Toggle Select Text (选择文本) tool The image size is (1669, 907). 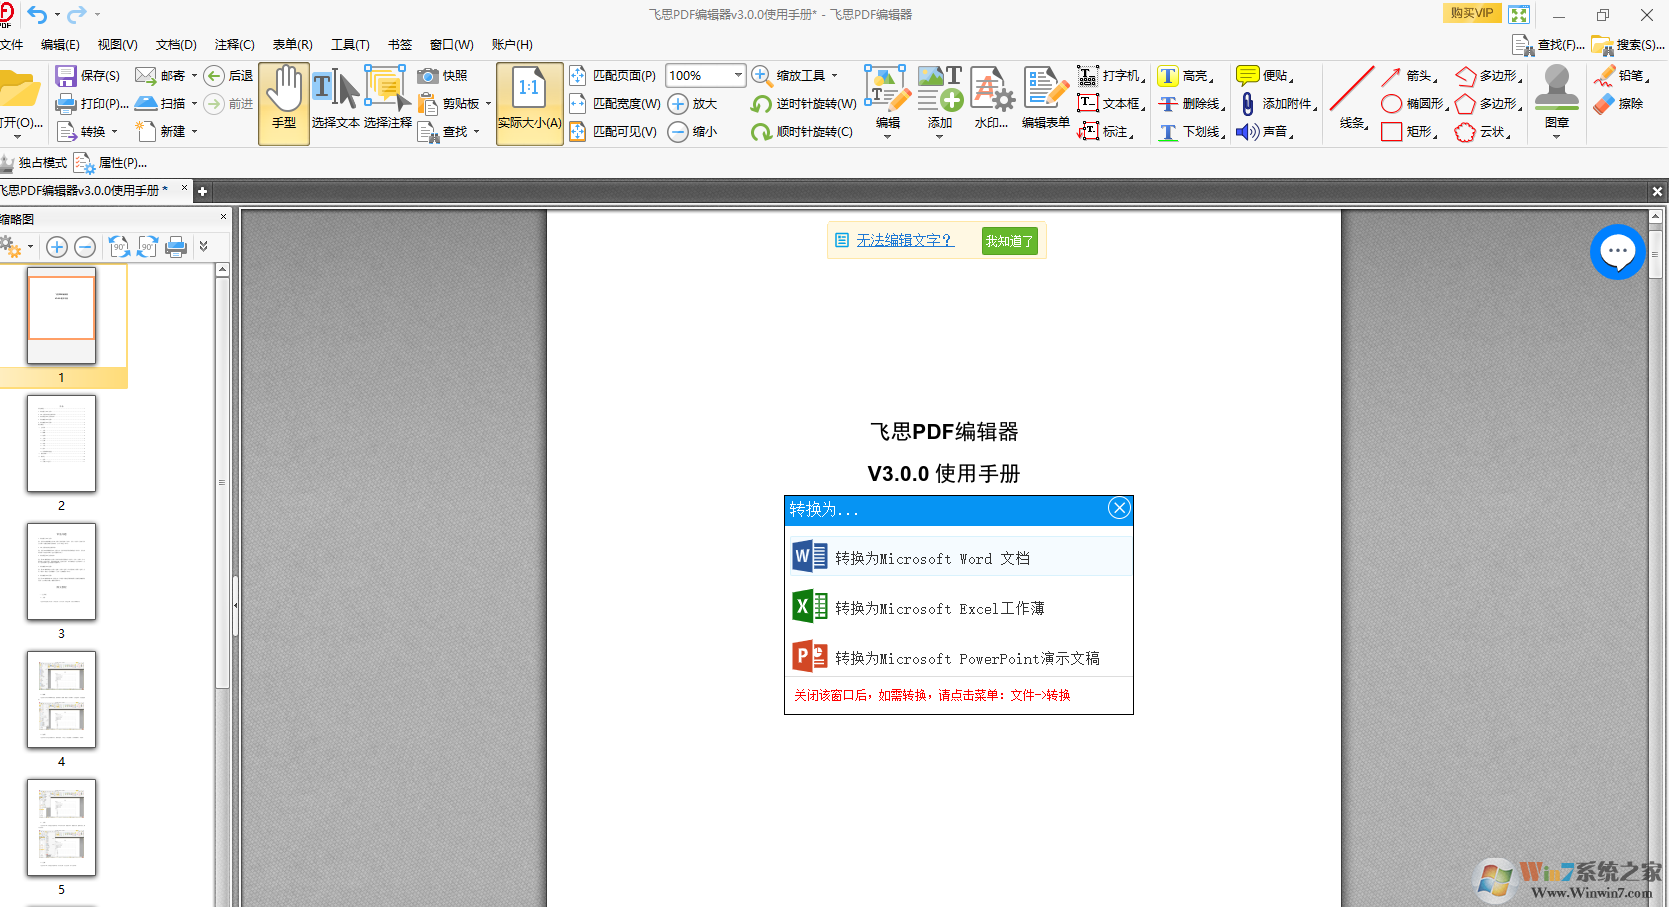click(x=335, y=102)
